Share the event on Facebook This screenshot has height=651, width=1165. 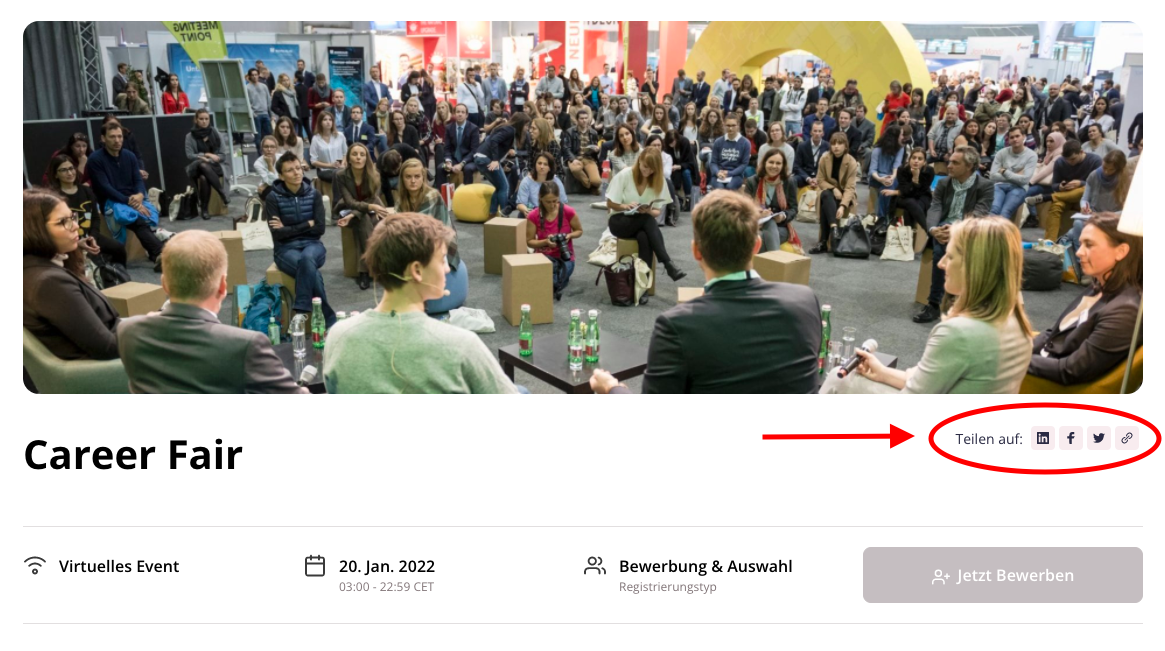point(1071,438)
